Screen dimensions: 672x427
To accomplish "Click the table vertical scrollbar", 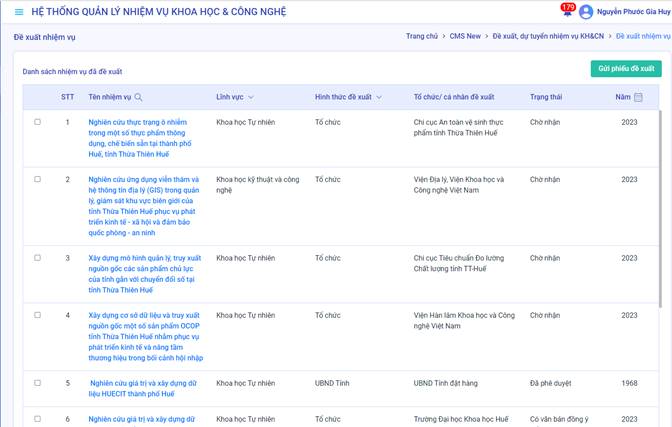I will coord(660,209).
